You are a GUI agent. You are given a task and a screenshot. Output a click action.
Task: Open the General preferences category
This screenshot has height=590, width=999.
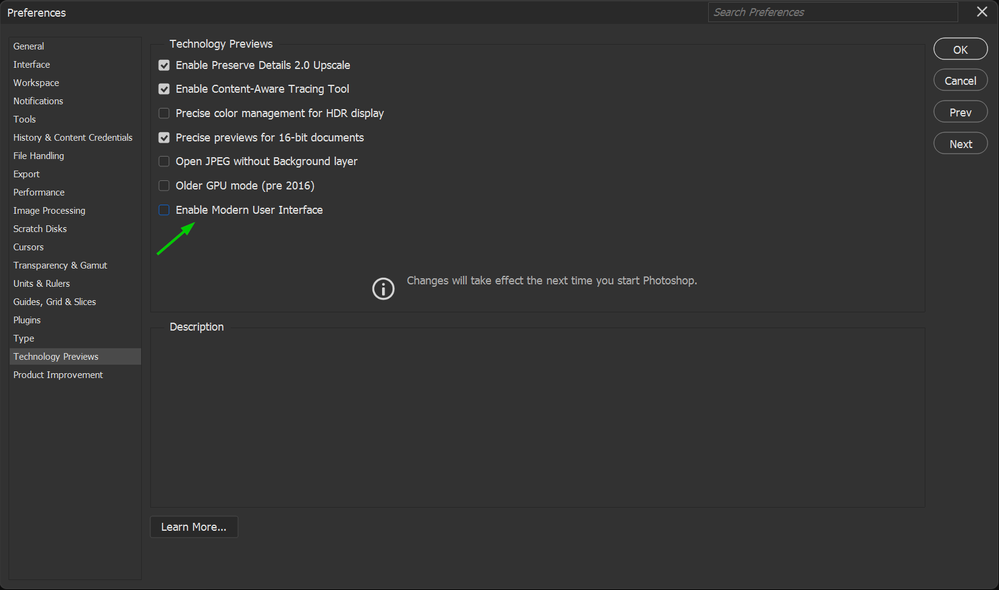click(x=29, y=46)
